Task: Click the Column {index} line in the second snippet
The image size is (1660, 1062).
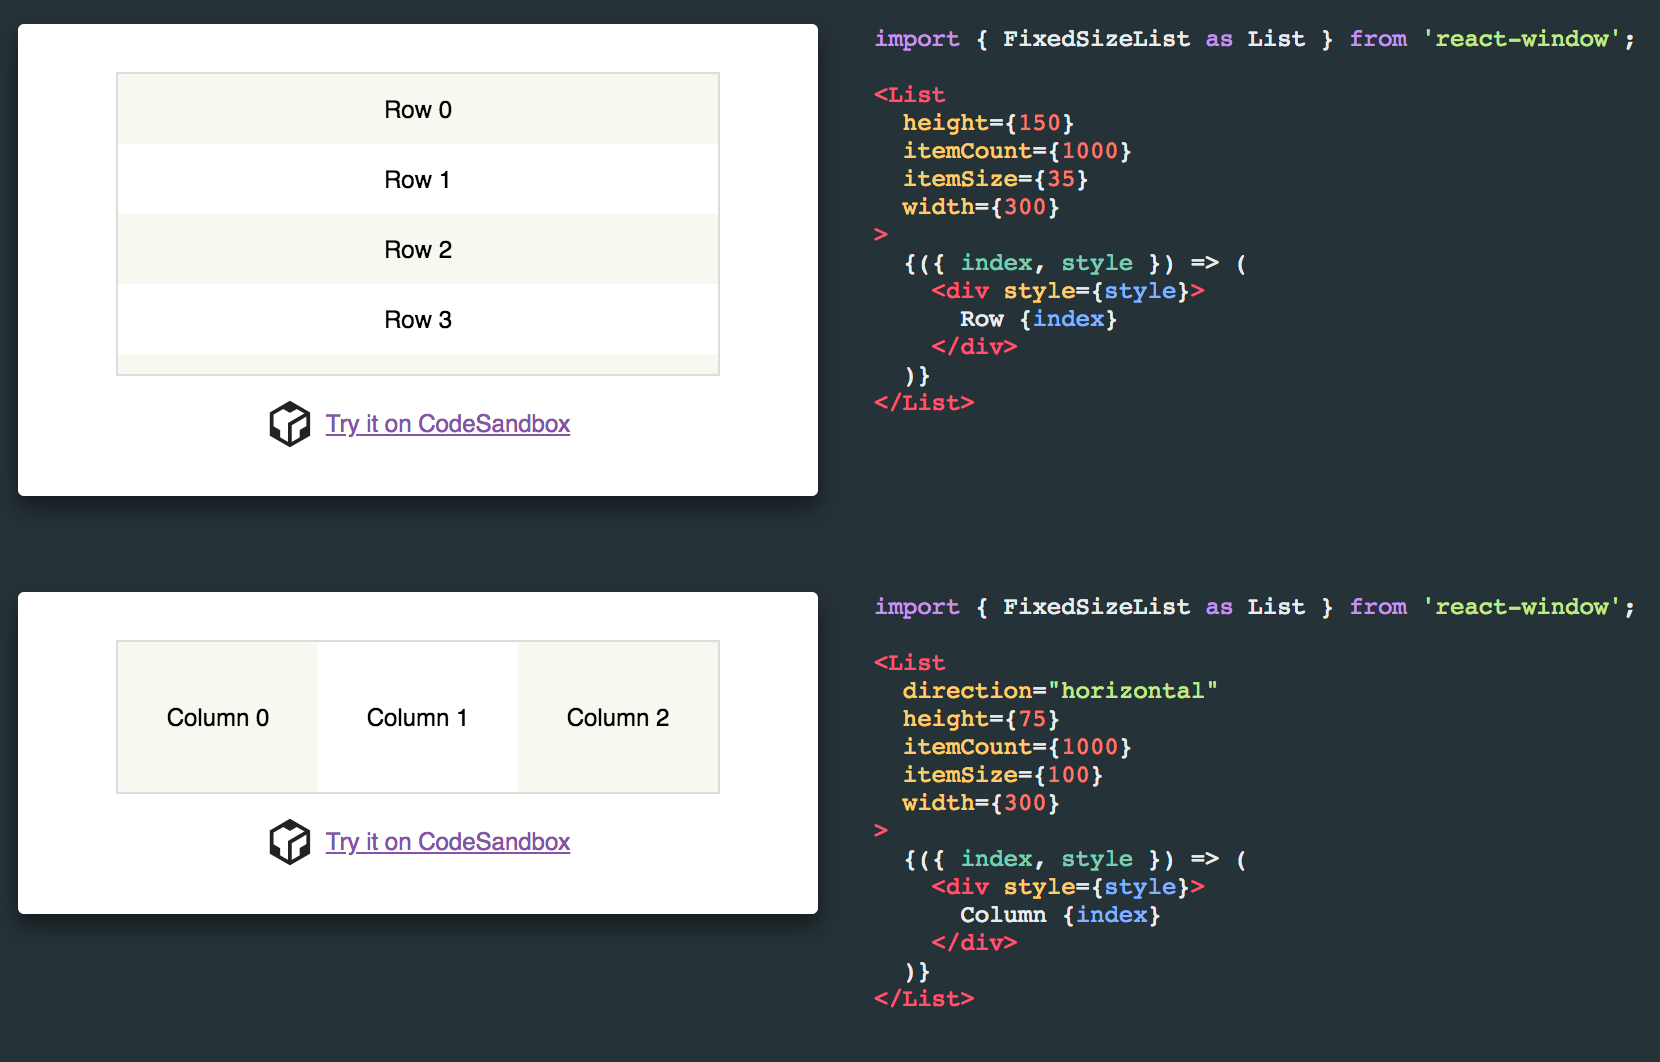Action: click(1059, 914)
